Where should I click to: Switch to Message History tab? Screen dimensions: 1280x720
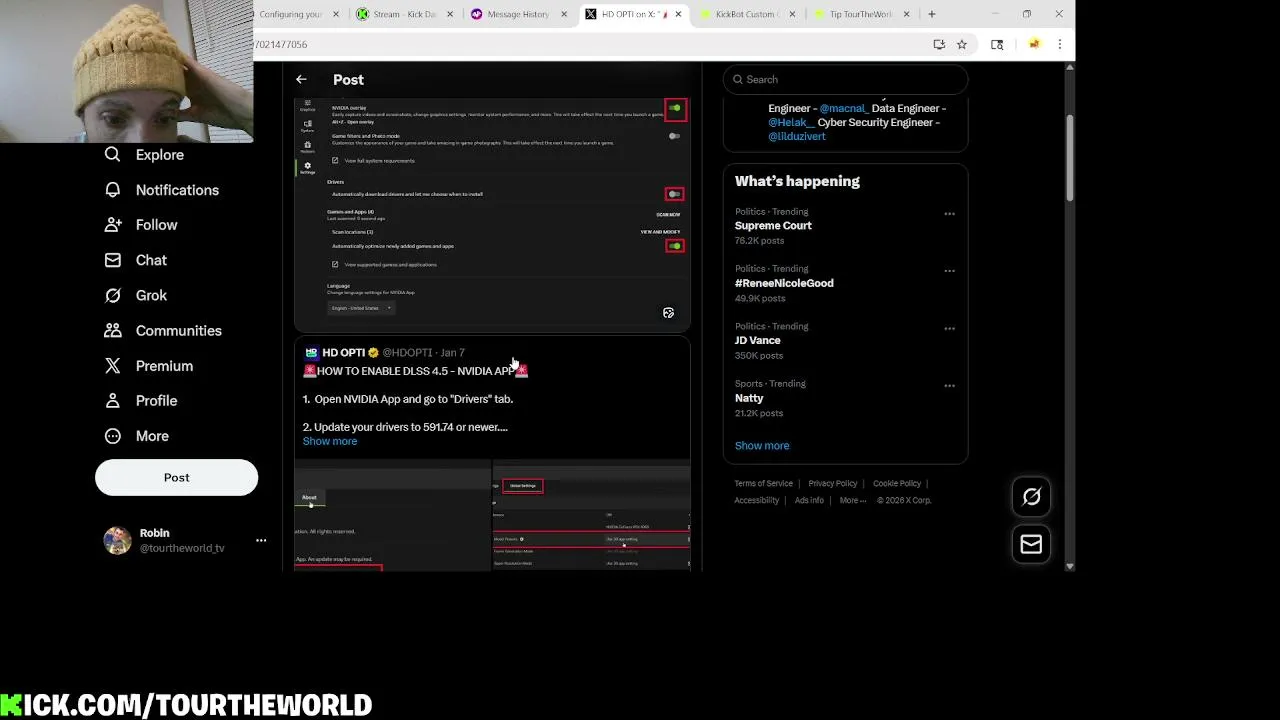click(518, 14)
